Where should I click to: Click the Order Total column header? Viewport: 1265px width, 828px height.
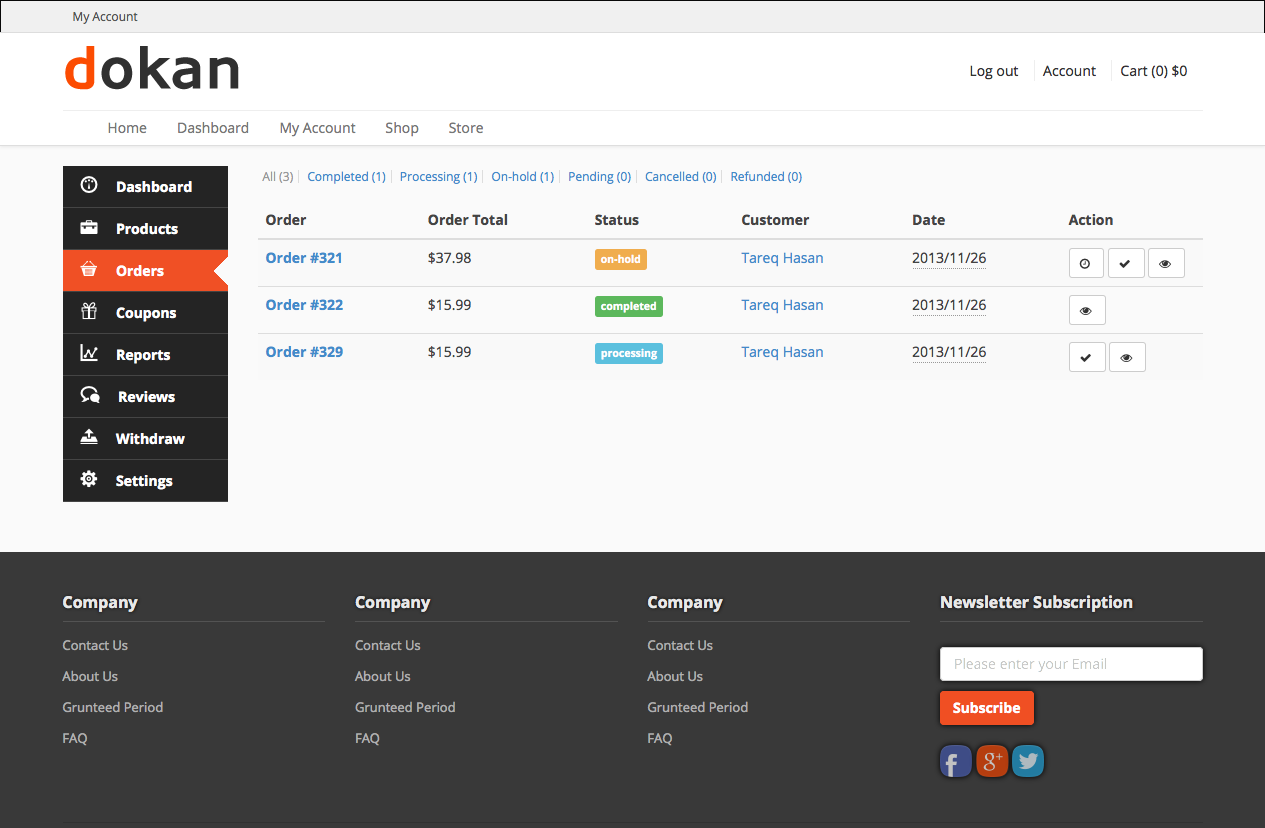[x=468, y=220]
